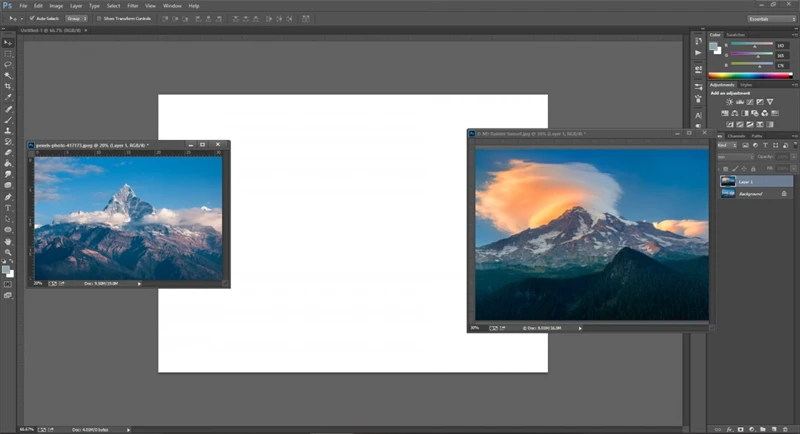Select the Lasso tool

click(8, 64)
